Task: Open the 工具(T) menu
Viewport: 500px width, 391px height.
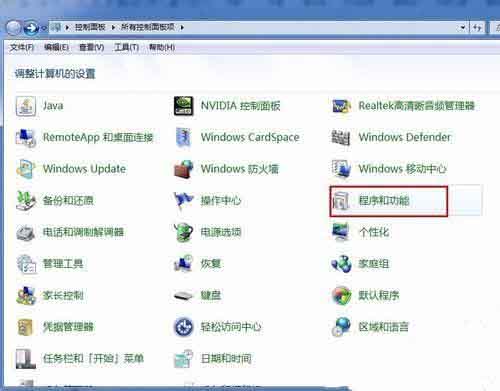Action: pyautogui.click(x=126, y=47)
